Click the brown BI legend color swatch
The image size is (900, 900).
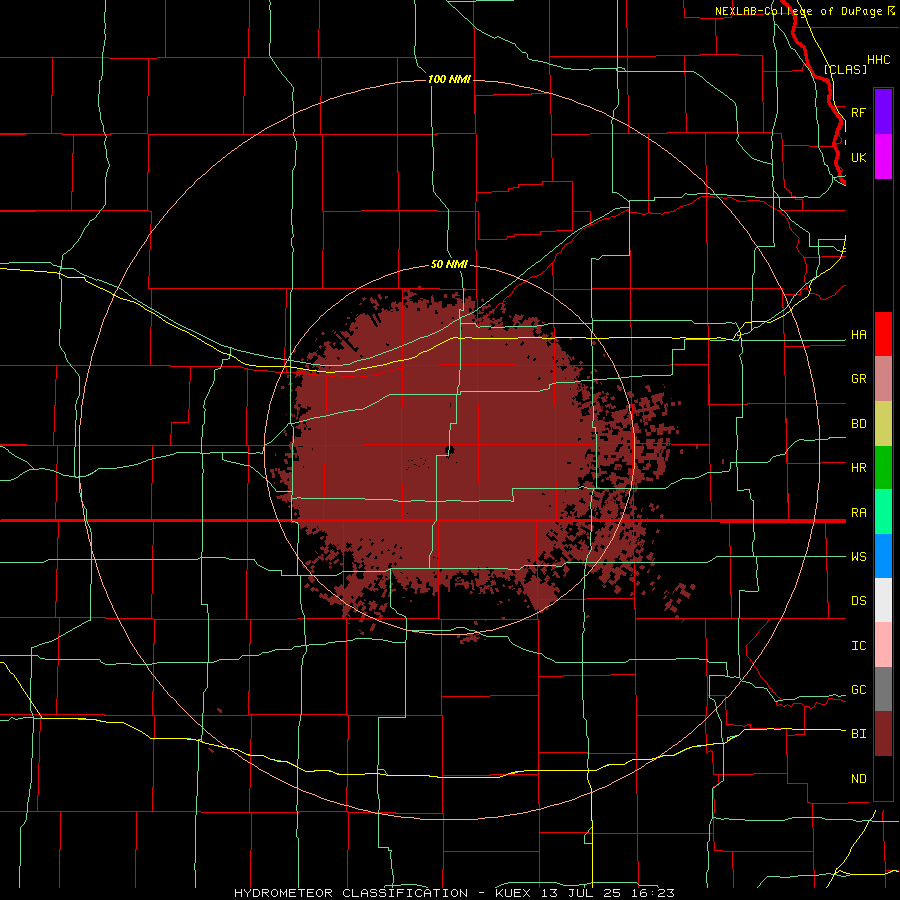[x=883, y=734]
